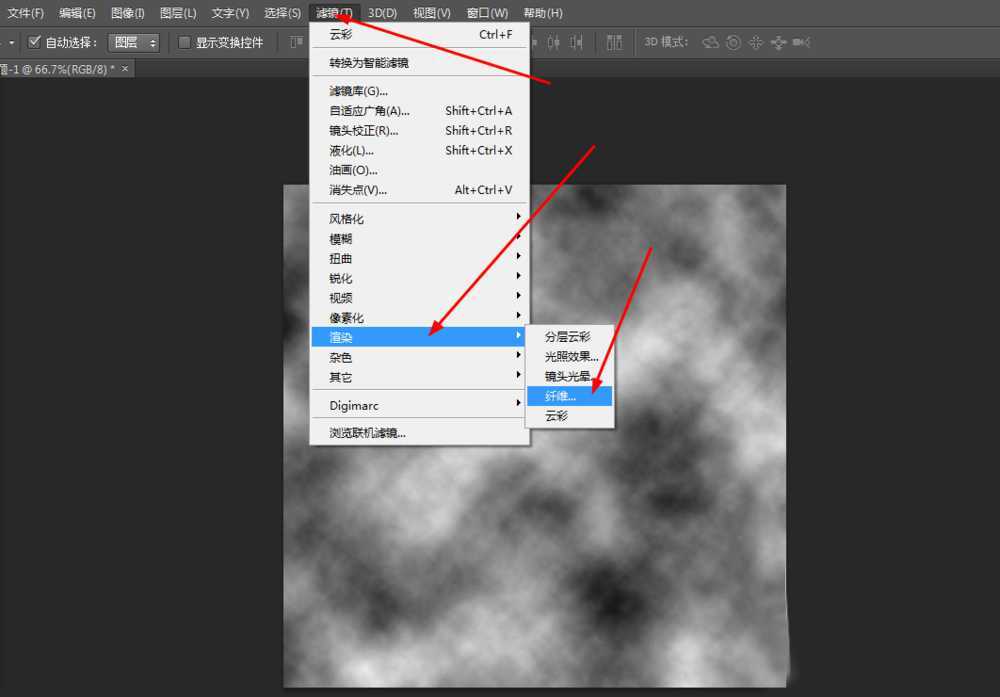The width and height of the screenshot is (1000, 697).
Task: Open the 窗口 menu
Action: (486, 12)
